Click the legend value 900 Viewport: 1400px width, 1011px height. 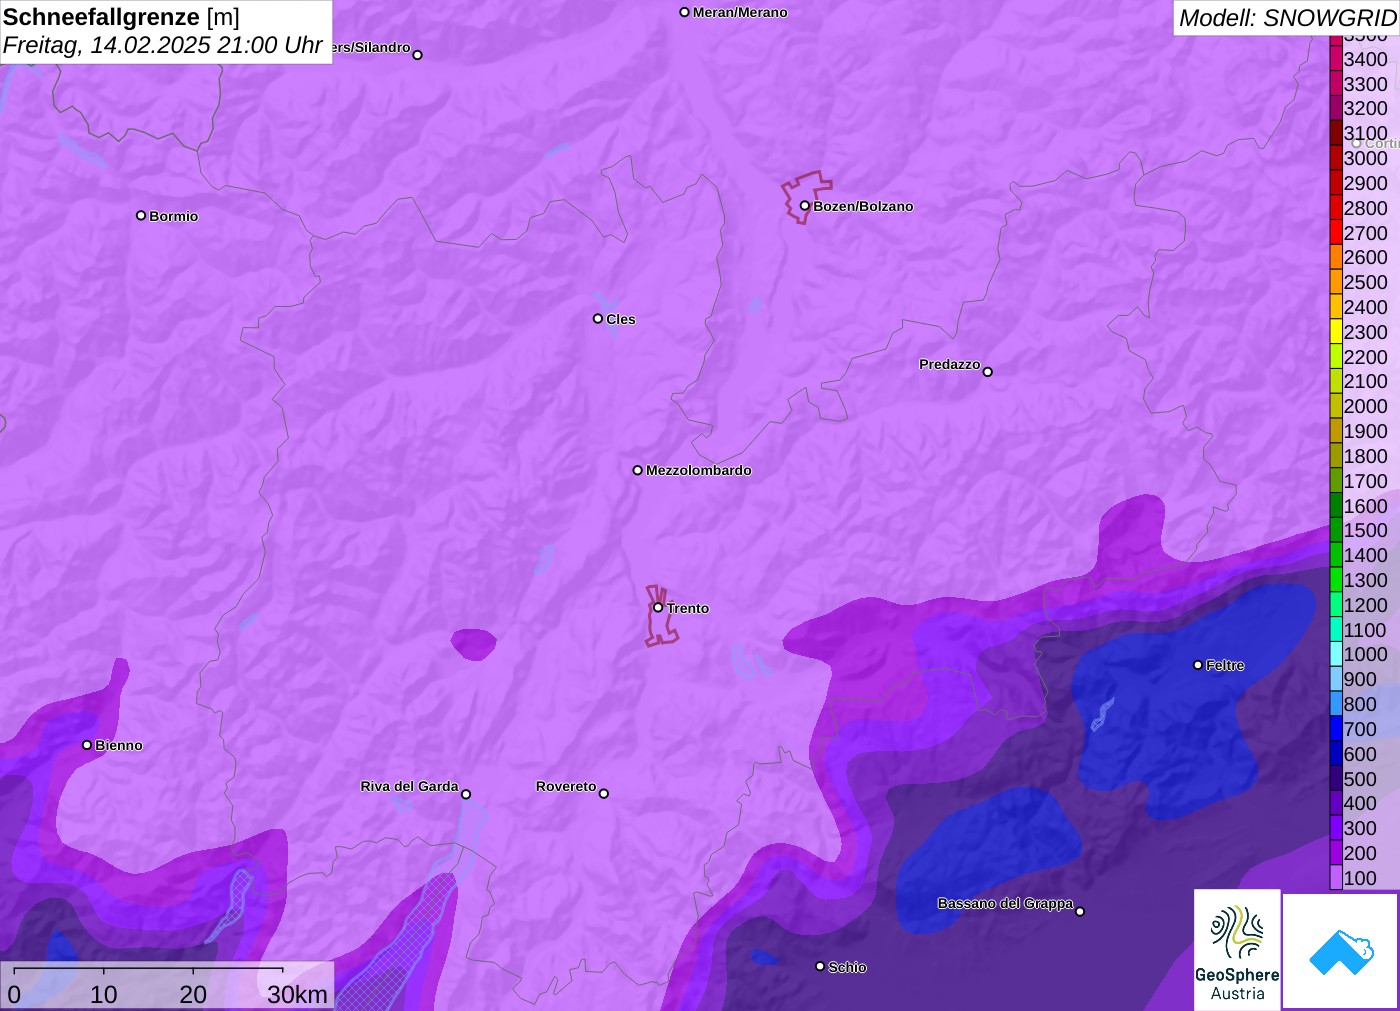point(1360,679)
